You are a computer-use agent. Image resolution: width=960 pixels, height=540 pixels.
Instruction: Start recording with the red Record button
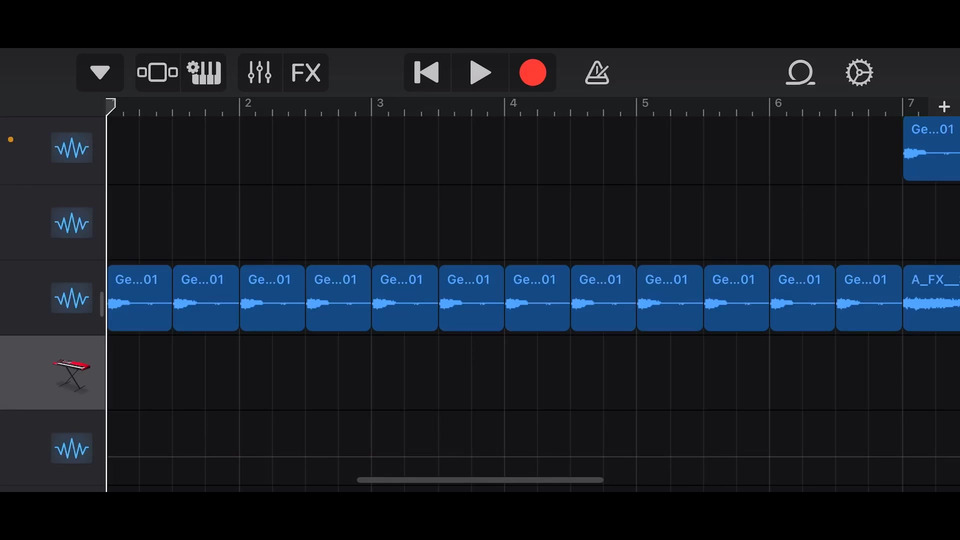click(533, 73)
